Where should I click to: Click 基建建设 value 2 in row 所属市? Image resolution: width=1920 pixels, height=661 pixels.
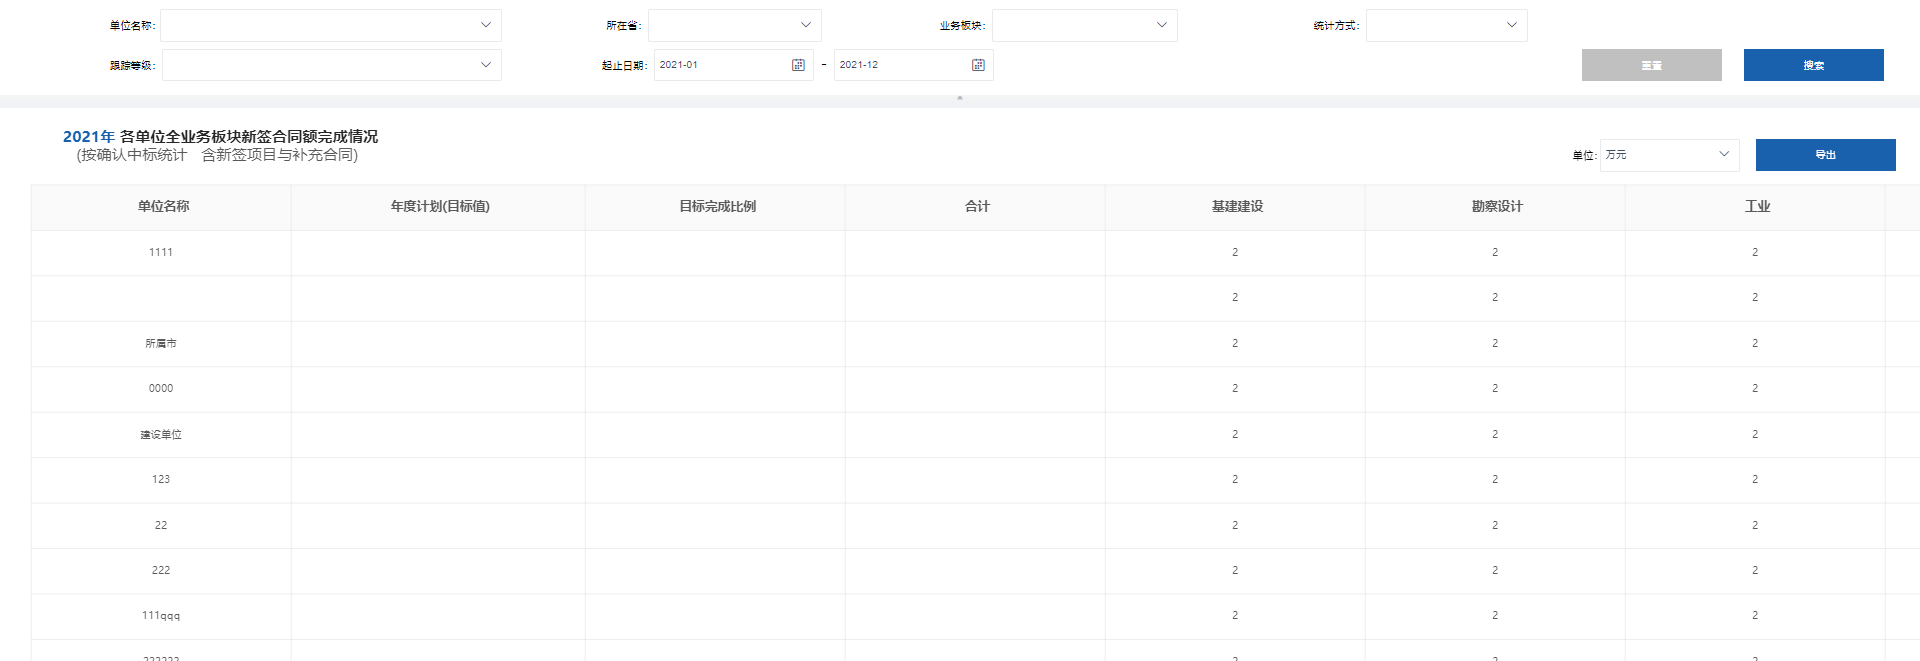pyautogui.click(x=1235, y=343)
